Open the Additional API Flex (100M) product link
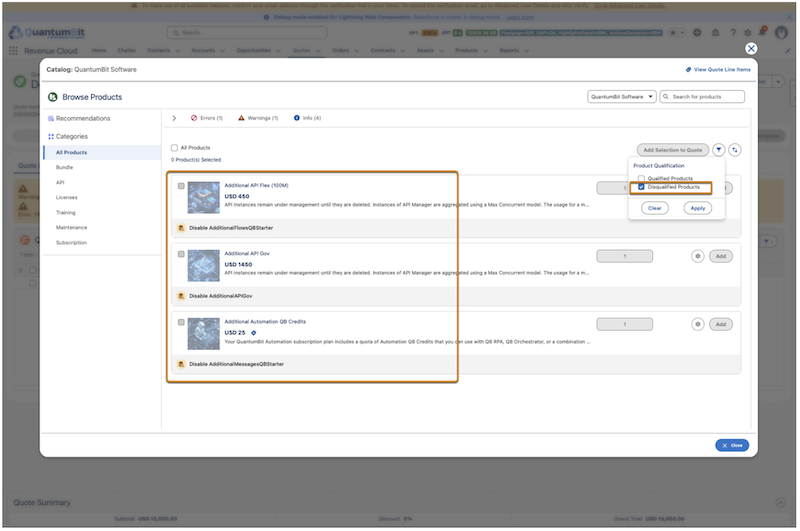Viewport: 800px width, 531px height. click(256, 186)
